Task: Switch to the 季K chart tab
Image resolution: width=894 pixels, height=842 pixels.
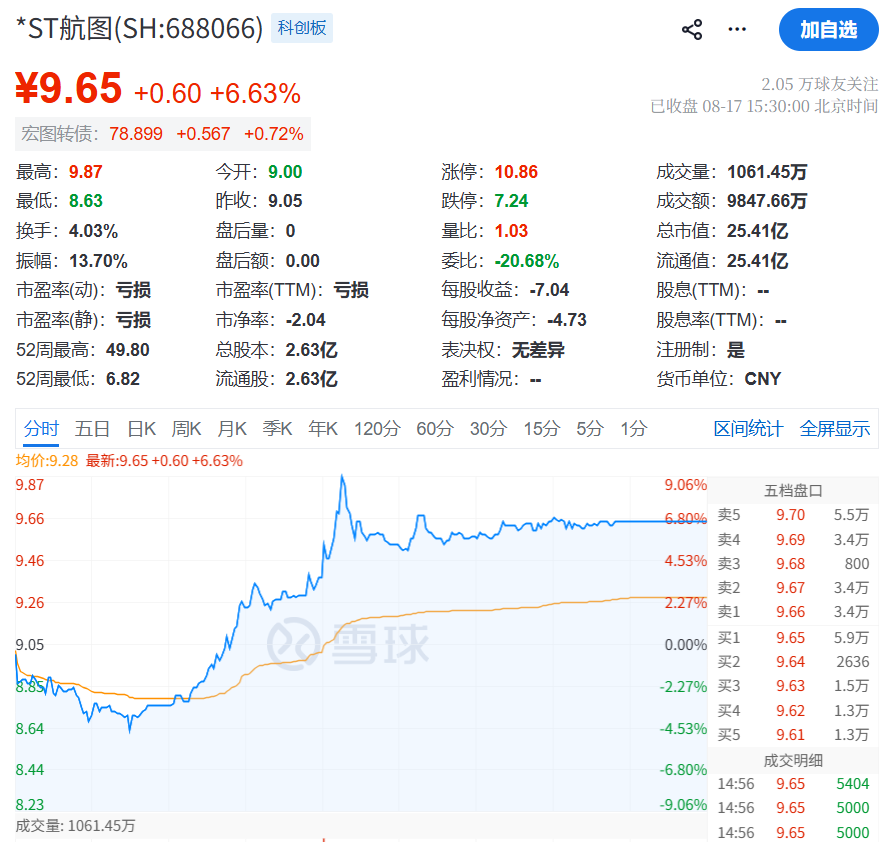Action: pos(277,429)
